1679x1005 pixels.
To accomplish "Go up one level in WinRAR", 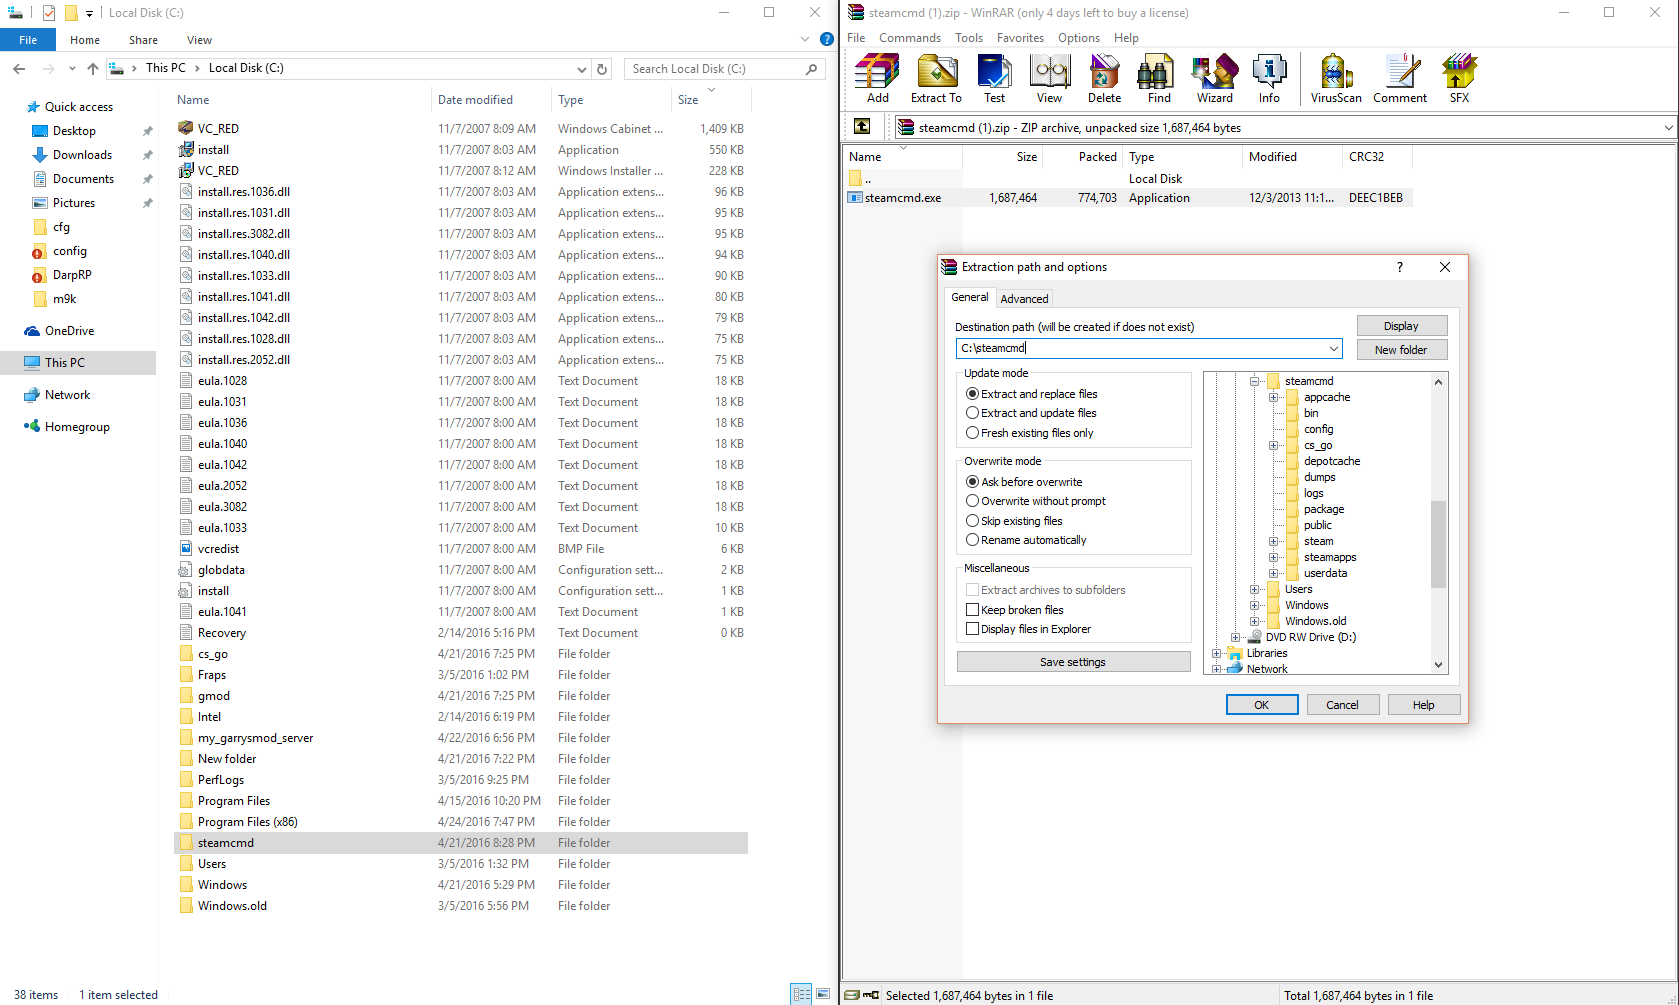I will (x=862, y=127).
